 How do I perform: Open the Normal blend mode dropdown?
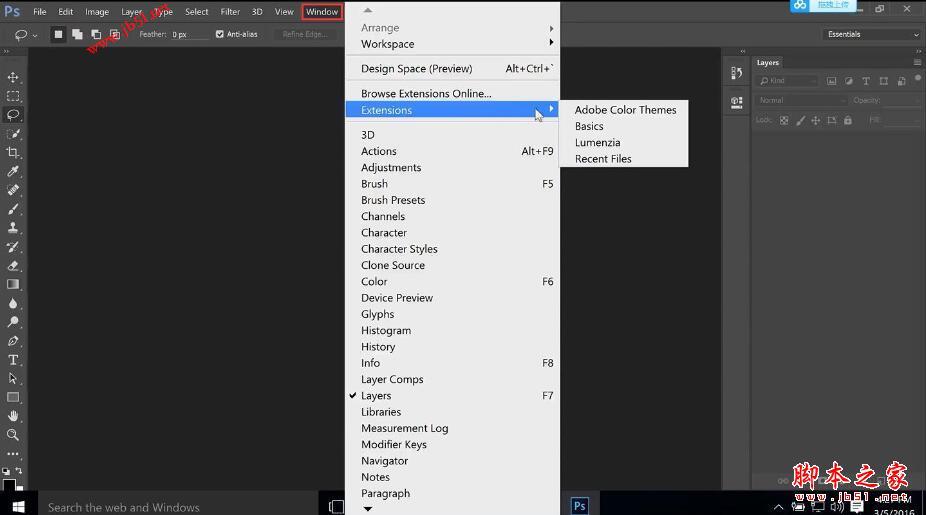point(801,100)
